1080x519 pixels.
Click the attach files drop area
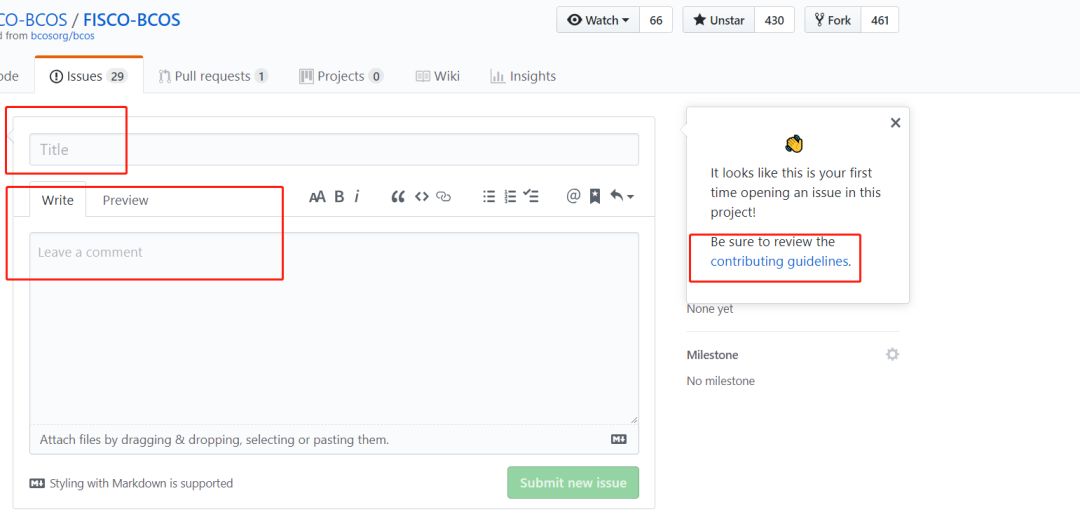click(x=334, y=439)
